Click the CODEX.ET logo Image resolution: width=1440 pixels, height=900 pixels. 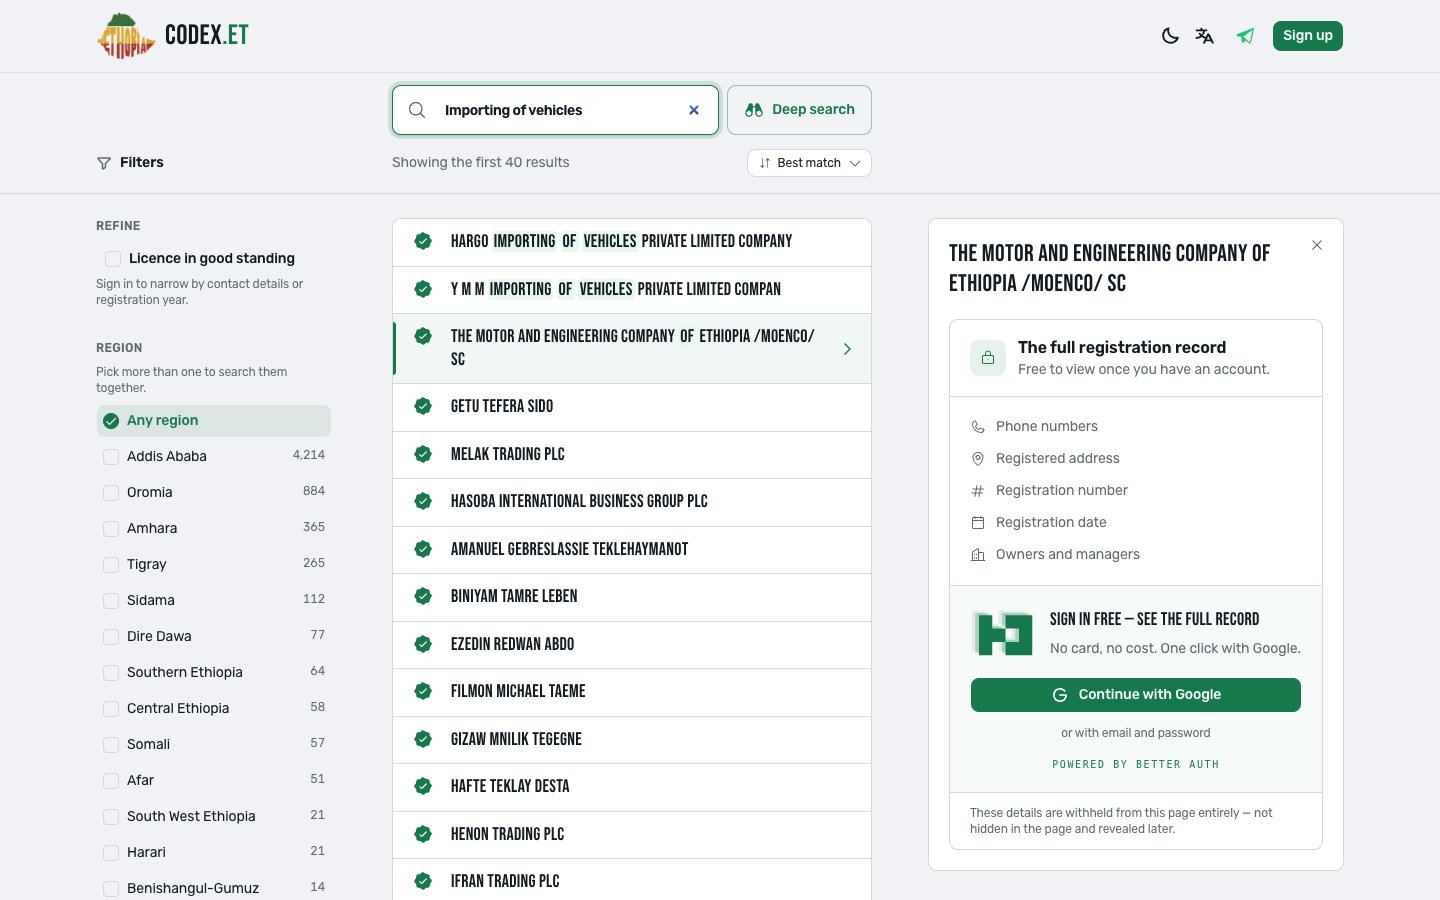pyautogui.click(x=173, y=36)
